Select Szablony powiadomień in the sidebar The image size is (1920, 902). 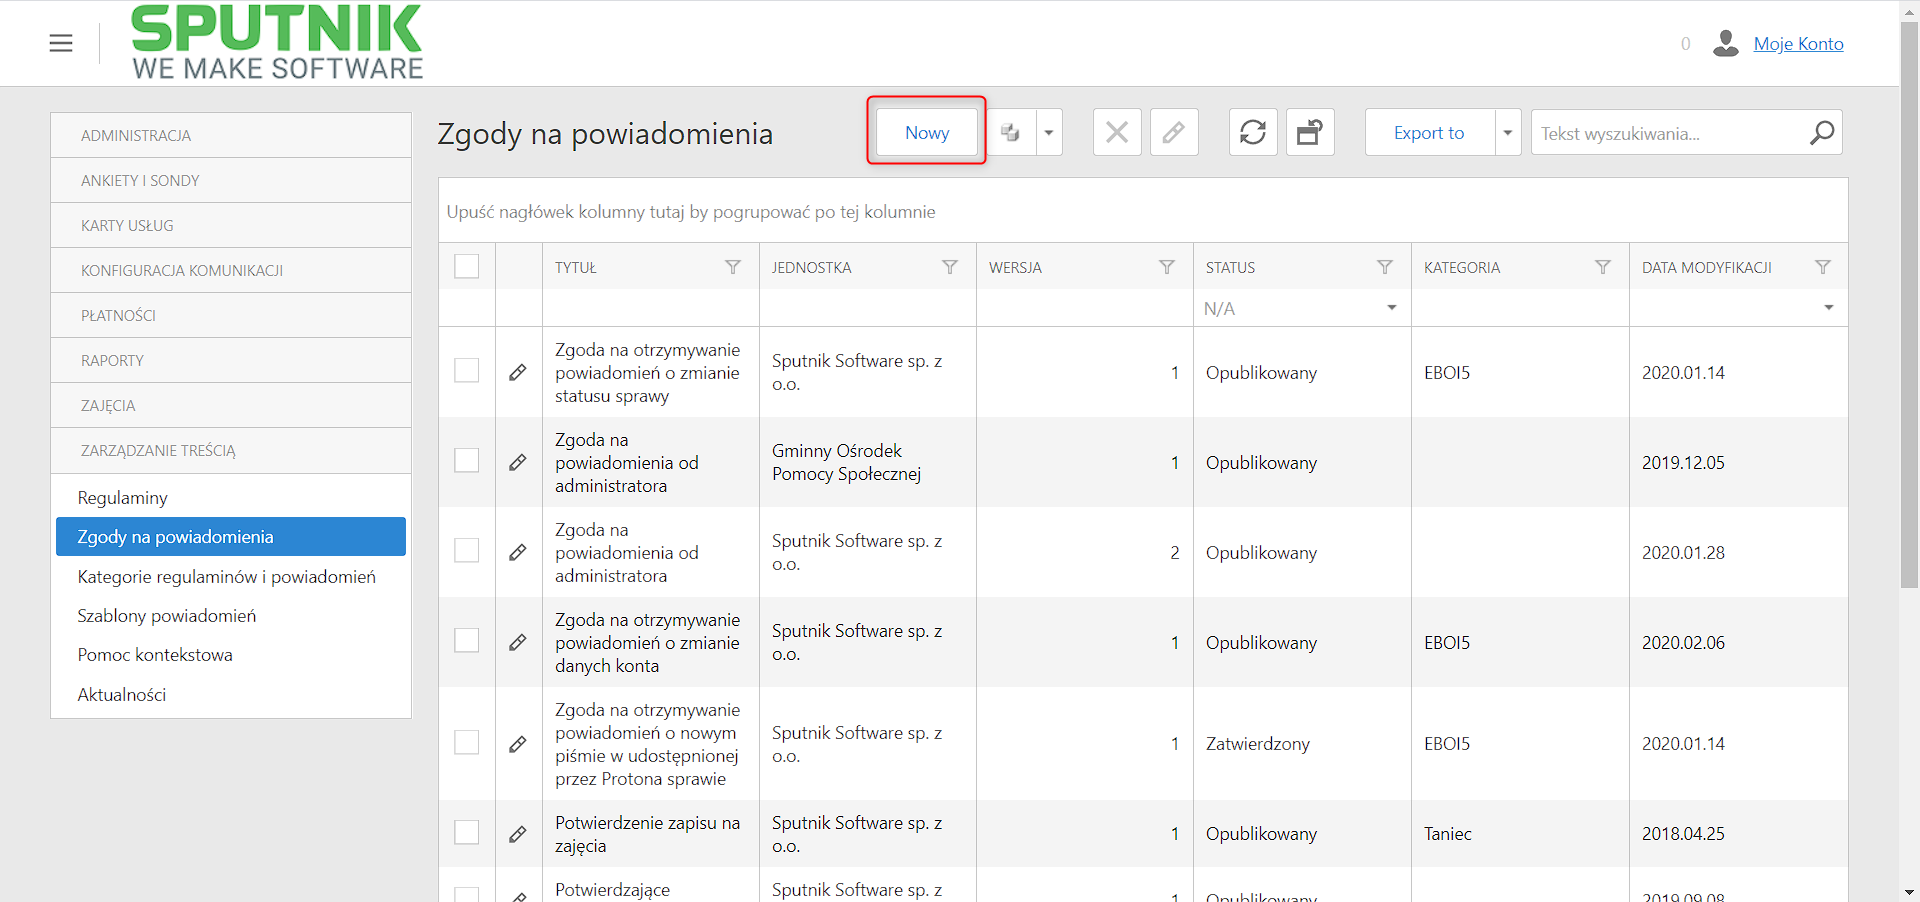(x=167, y=615)
